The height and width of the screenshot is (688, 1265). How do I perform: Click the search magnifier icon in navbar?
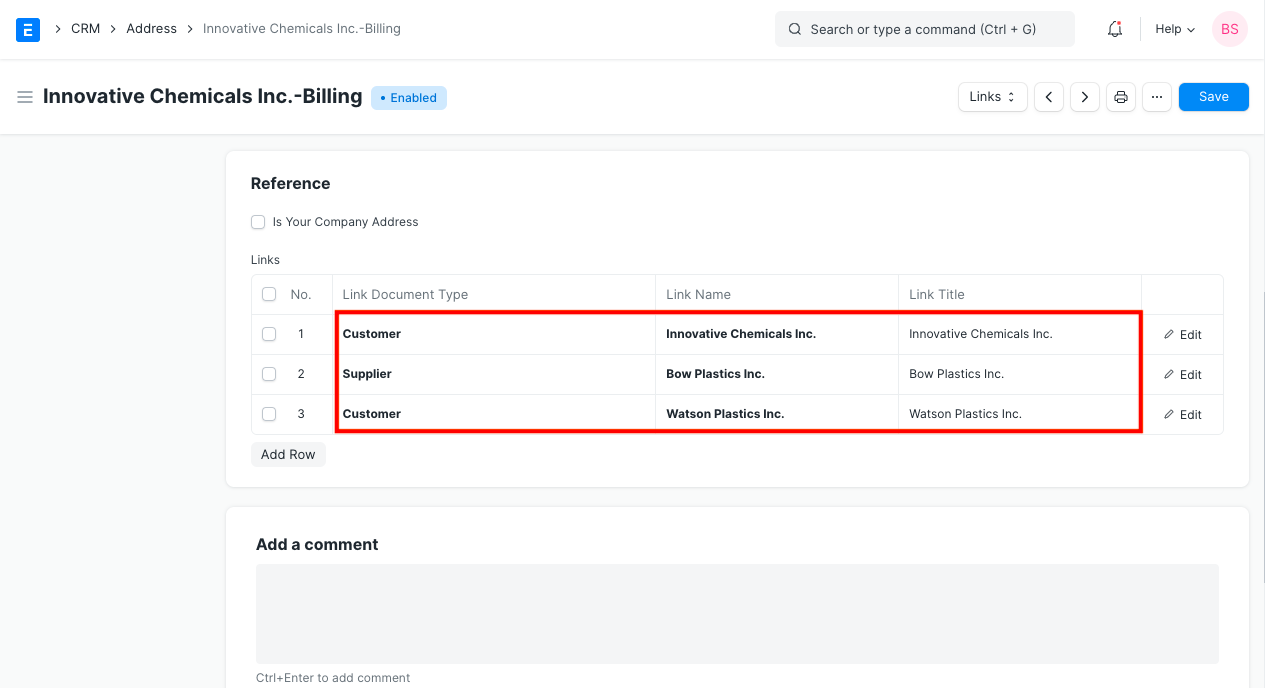[x=794, y=29]
